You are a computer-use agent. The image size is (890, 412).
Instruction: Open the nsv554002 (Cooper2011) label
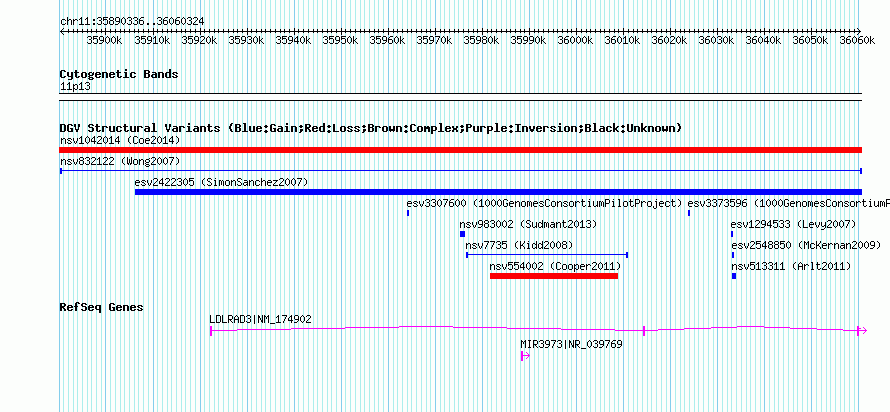point(555,266)
